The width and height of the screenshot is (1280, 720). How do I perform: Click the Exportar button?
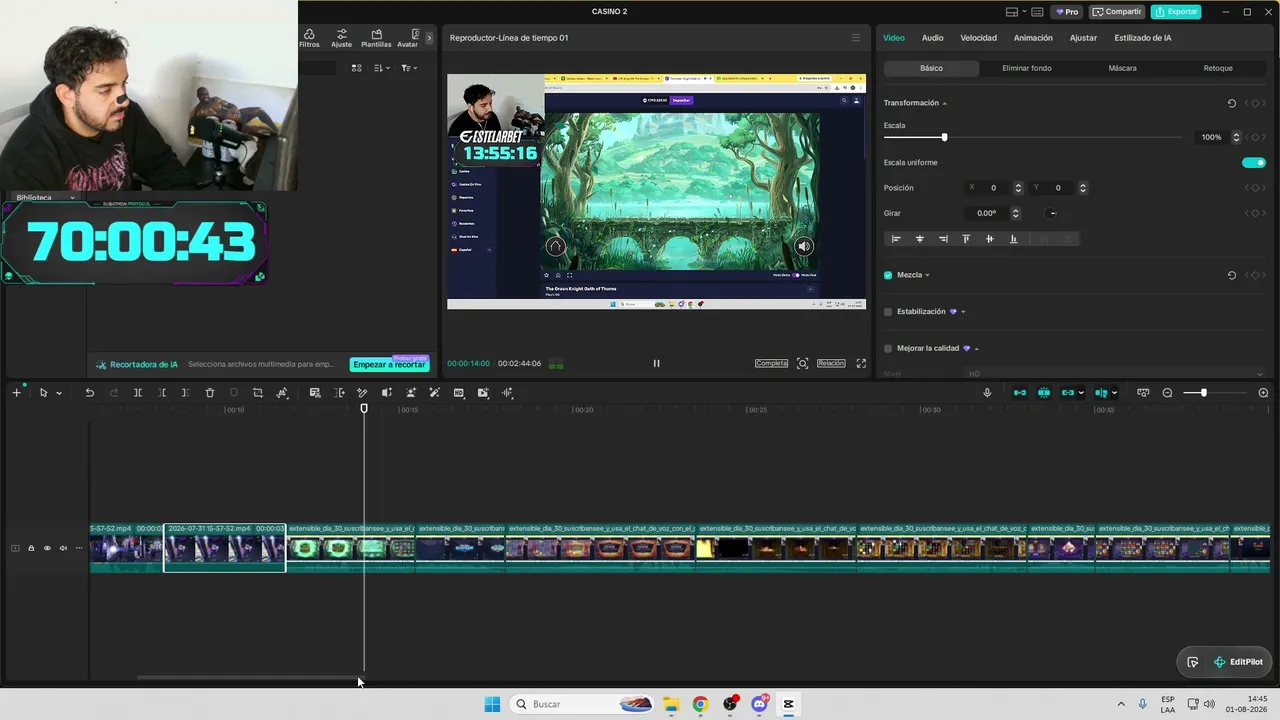[1176, 12]
